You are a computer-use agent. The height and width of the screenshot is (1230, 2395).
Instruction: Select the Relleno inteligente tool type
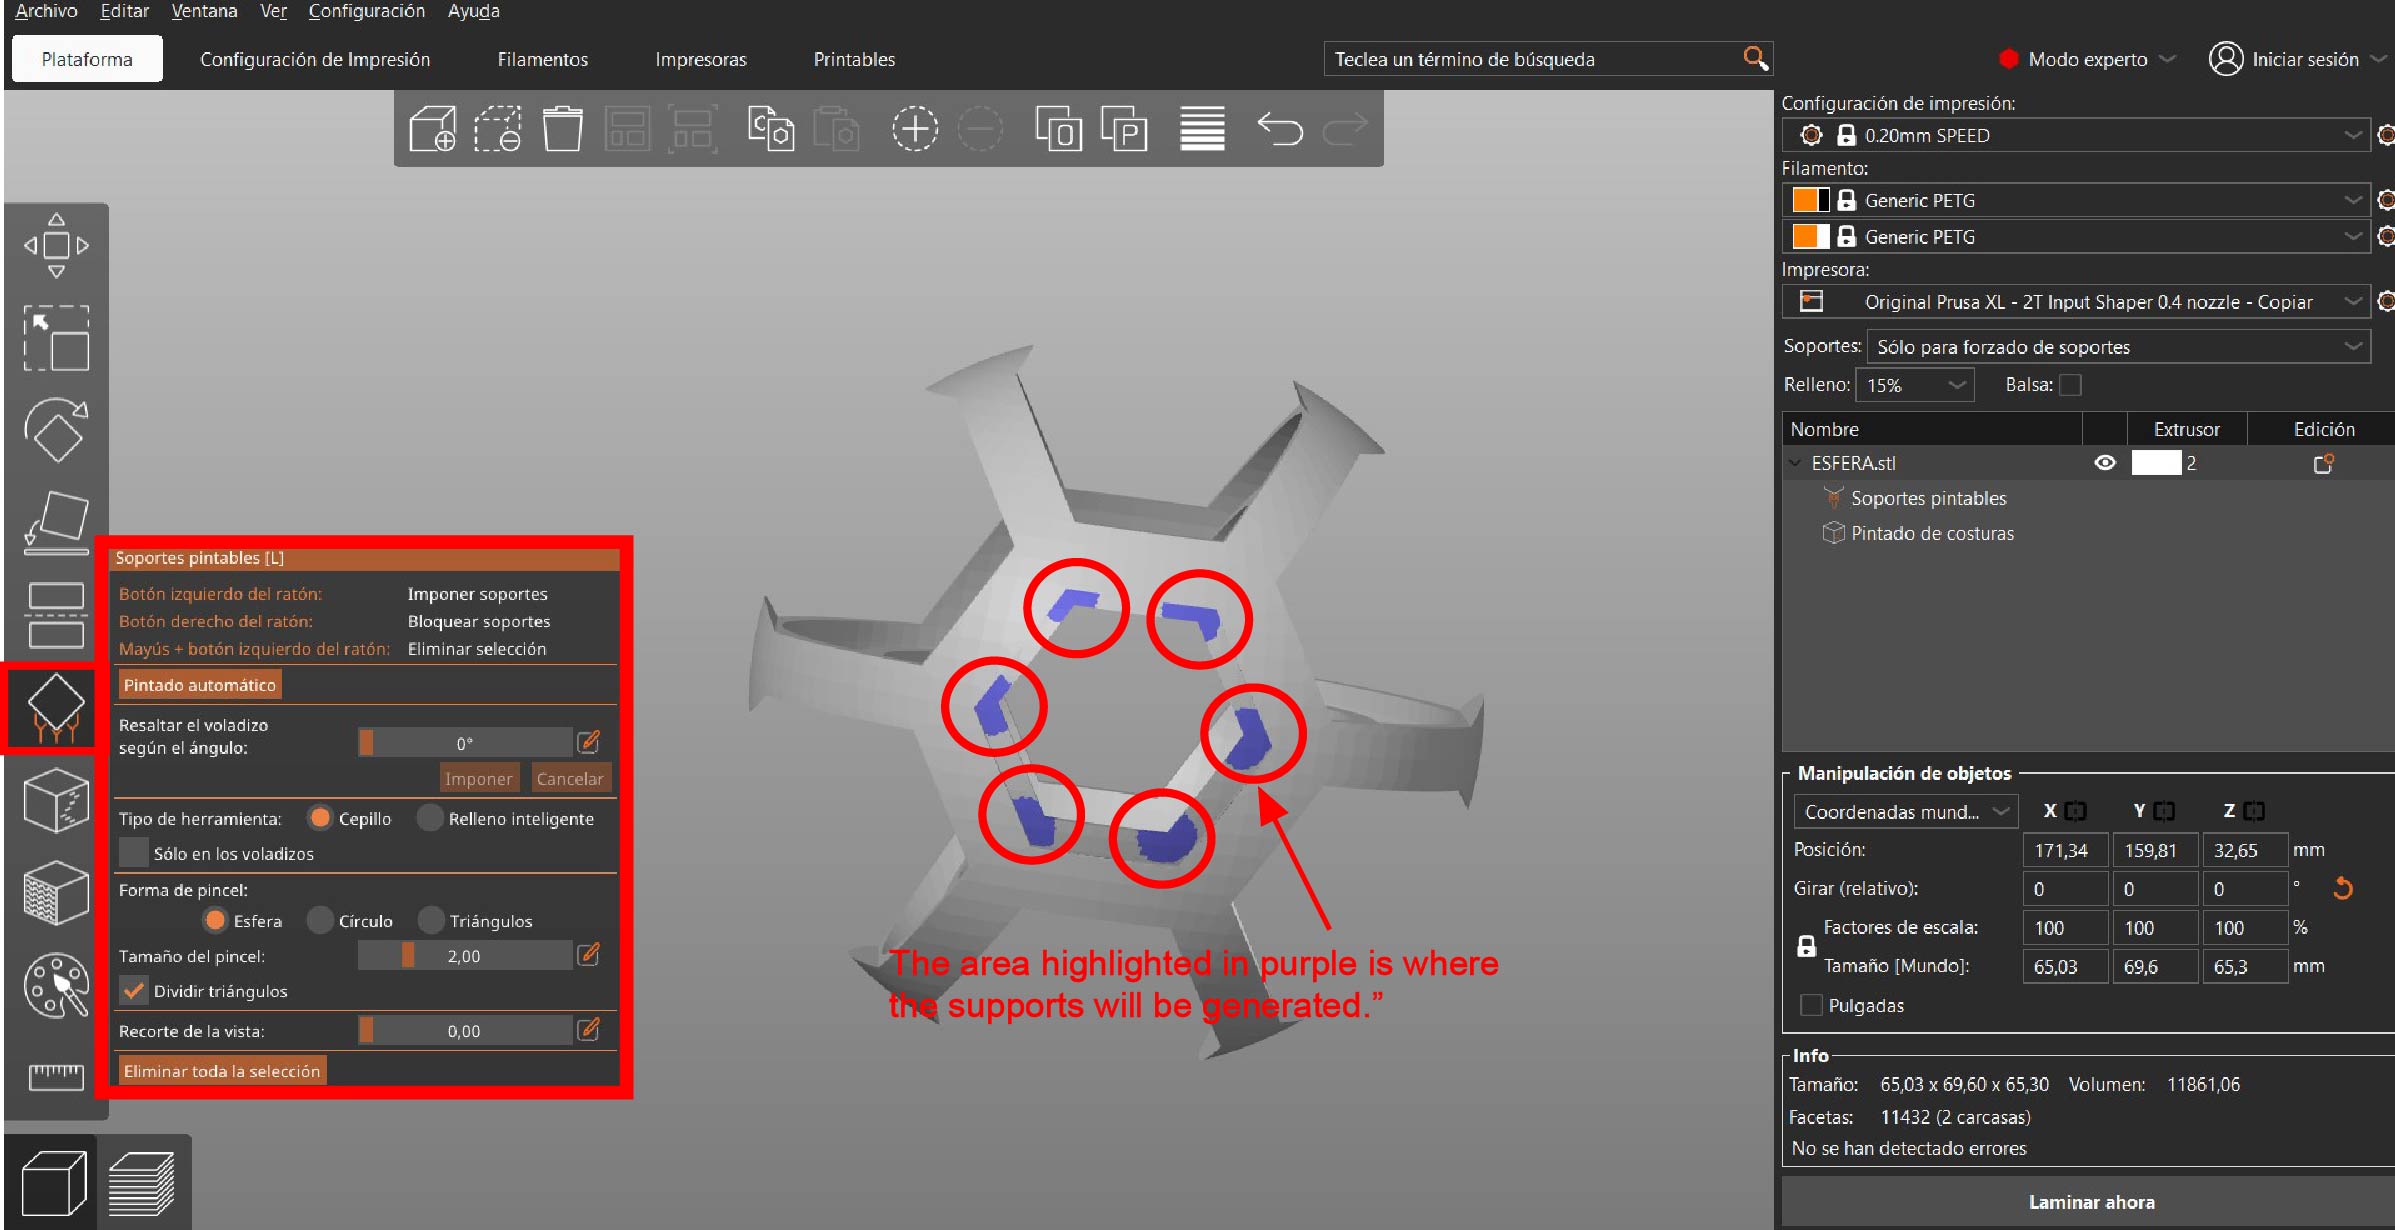(431, 818)
